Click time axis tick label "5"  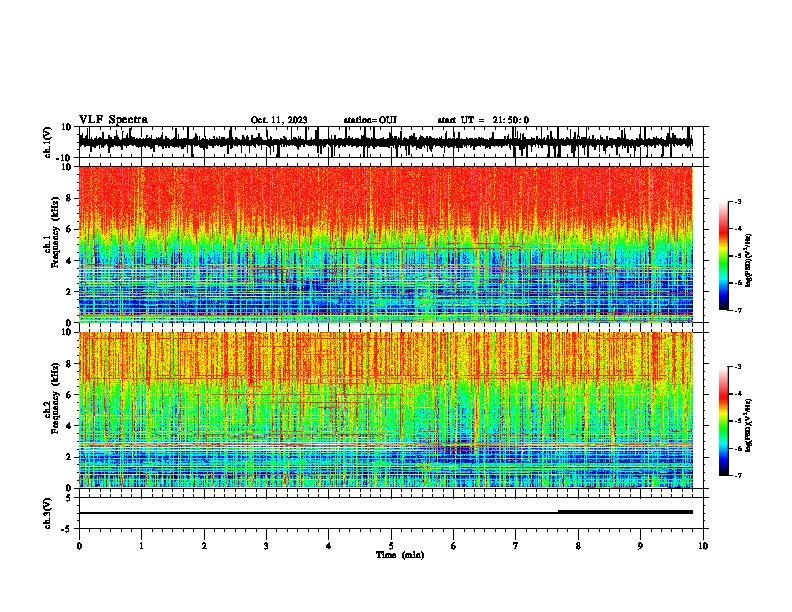click(391, 546)
